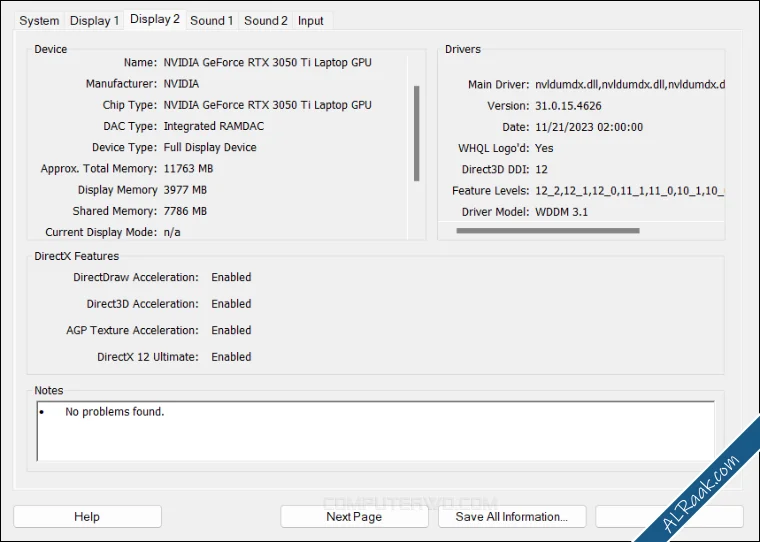This screenshot has width=760, height=542.
Task: Open the Sound 2 tab
Action: (266, 21)
